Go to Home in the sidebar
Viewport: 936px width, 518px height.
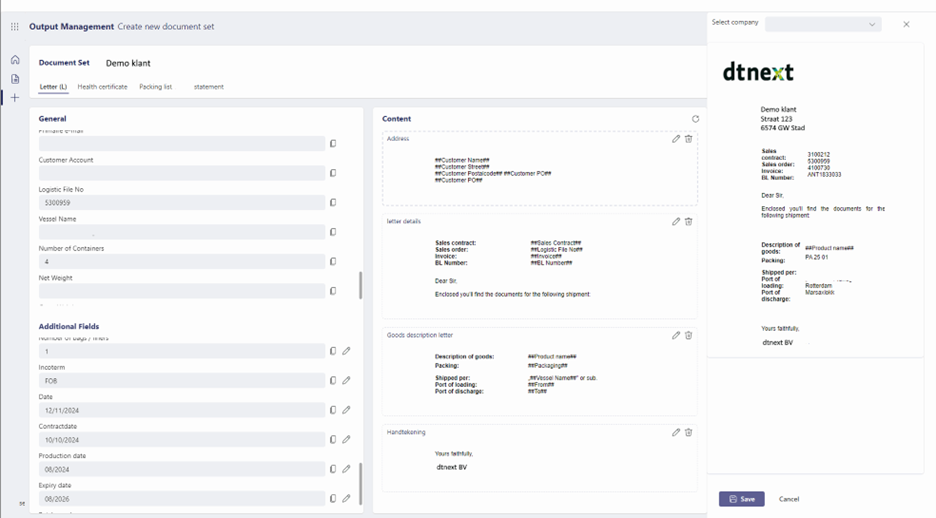click(x=15, y=60)
